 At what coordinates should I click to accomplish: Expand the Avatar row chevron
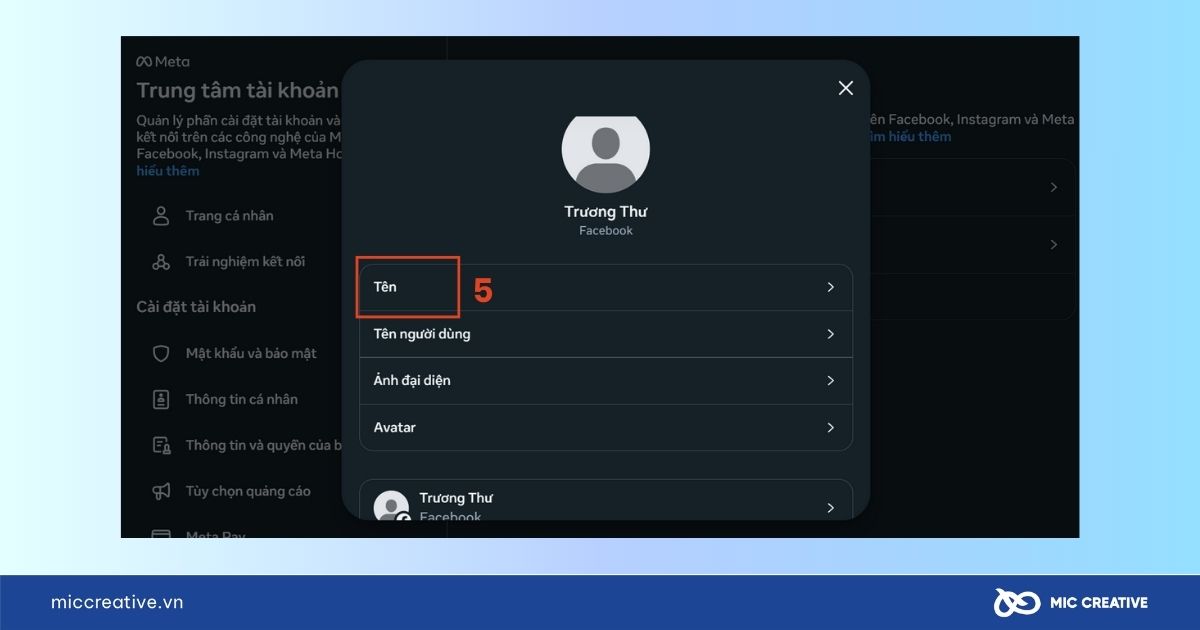click(830, 428)
